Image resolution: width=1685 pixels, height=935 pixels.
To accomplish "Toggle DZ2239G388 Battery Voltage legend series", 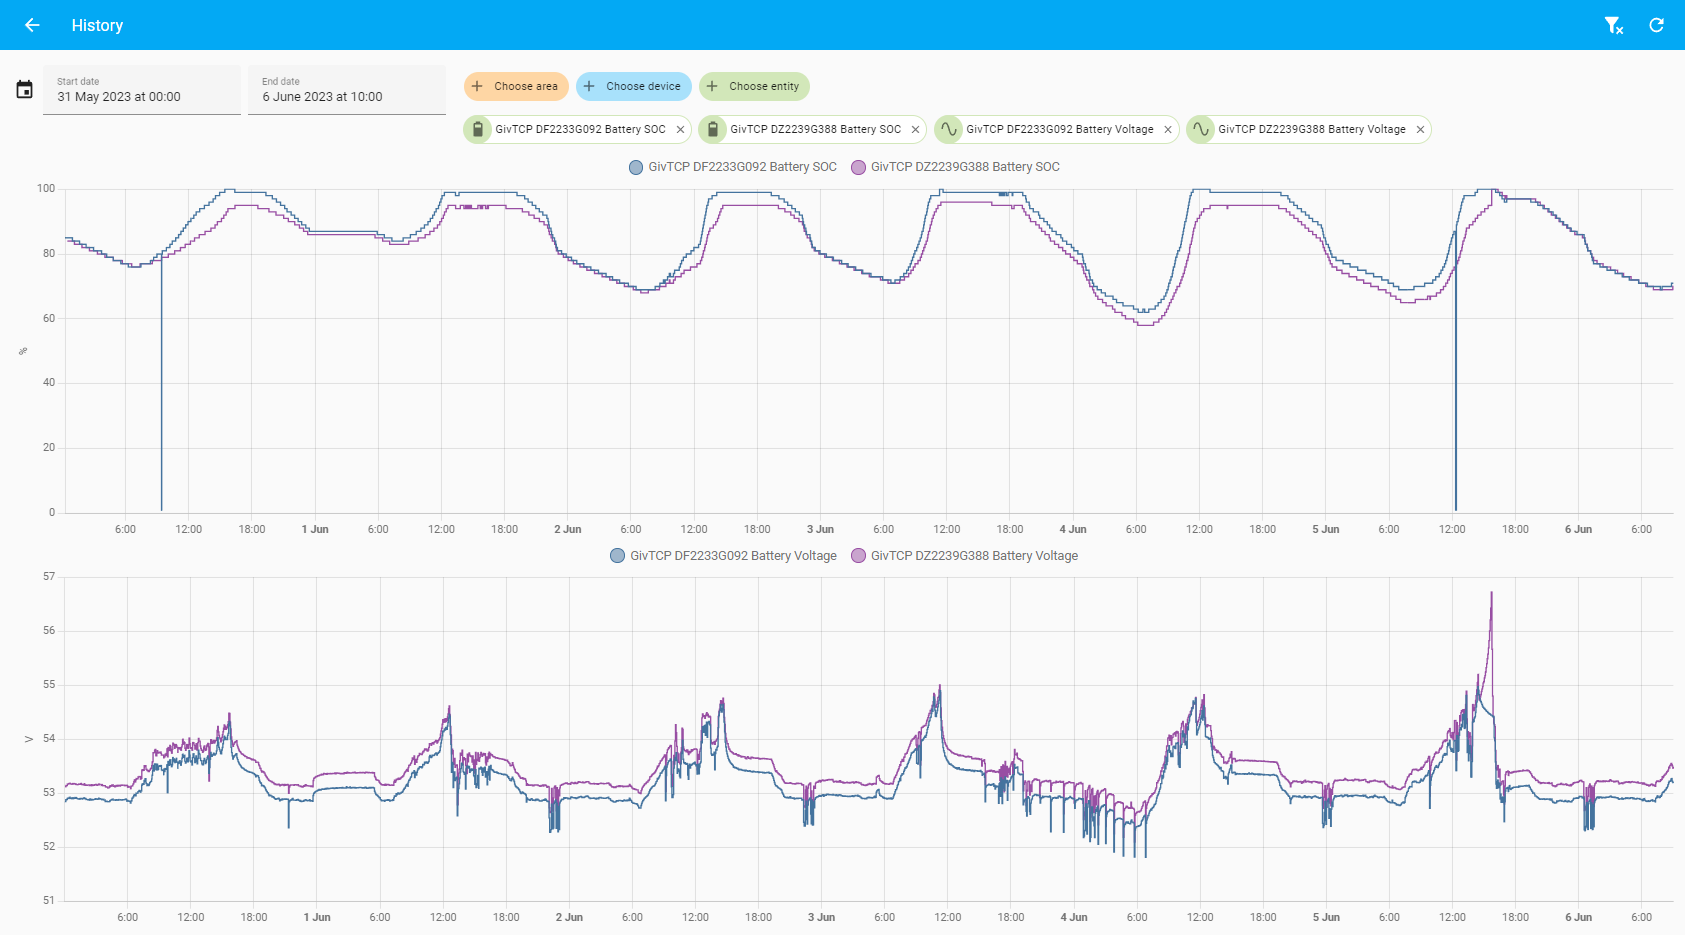I will click(965, 556).
